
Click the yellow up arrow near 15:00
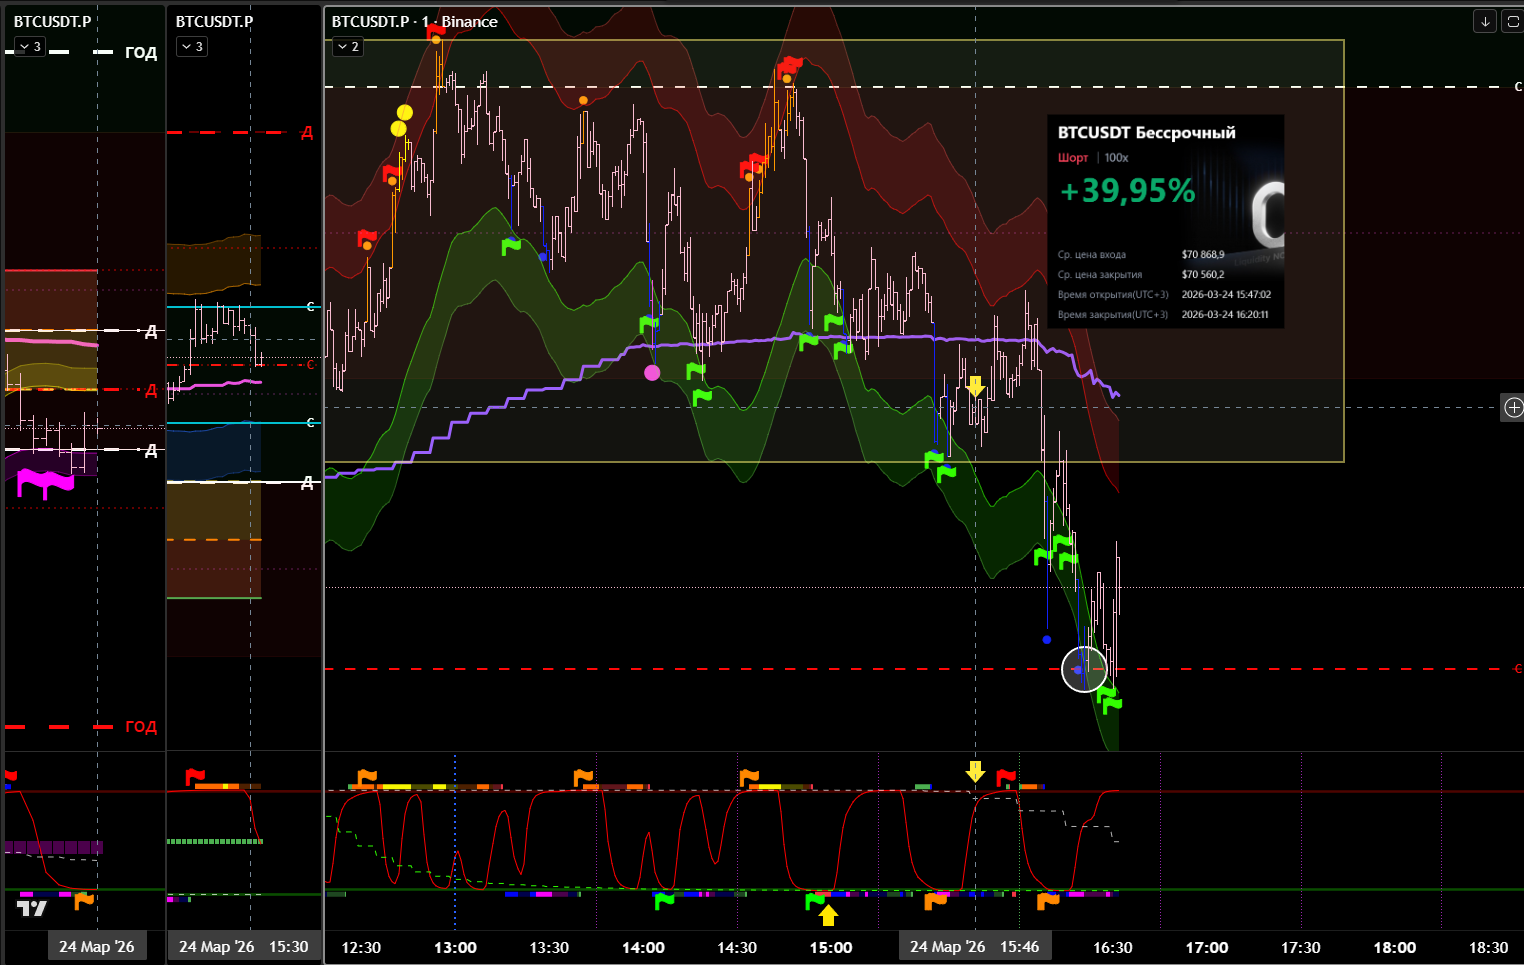(828, 915)
